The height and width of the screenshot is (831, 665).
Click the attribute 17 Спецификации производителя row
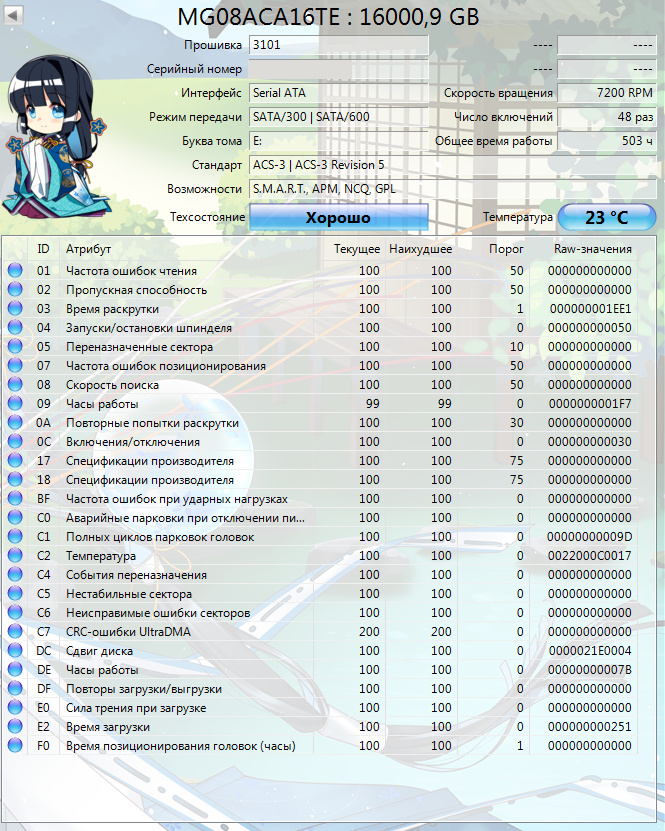[x=320, y=461]
